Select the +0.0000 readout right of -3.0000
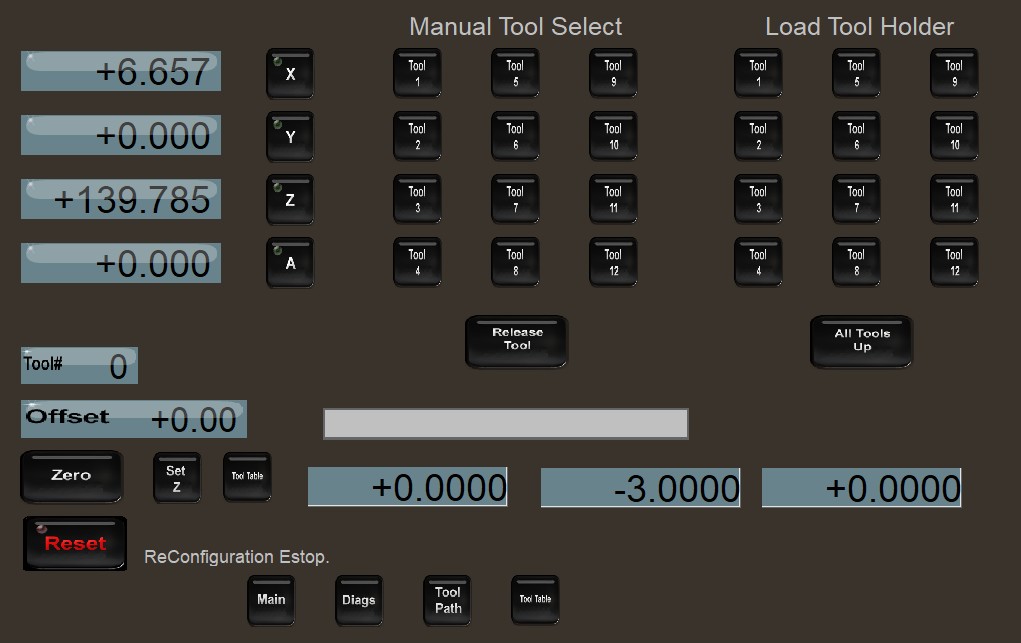Image resolution: width=1021 pixels, height=643 pixels. pyautogui.click(x=861, y=487)
